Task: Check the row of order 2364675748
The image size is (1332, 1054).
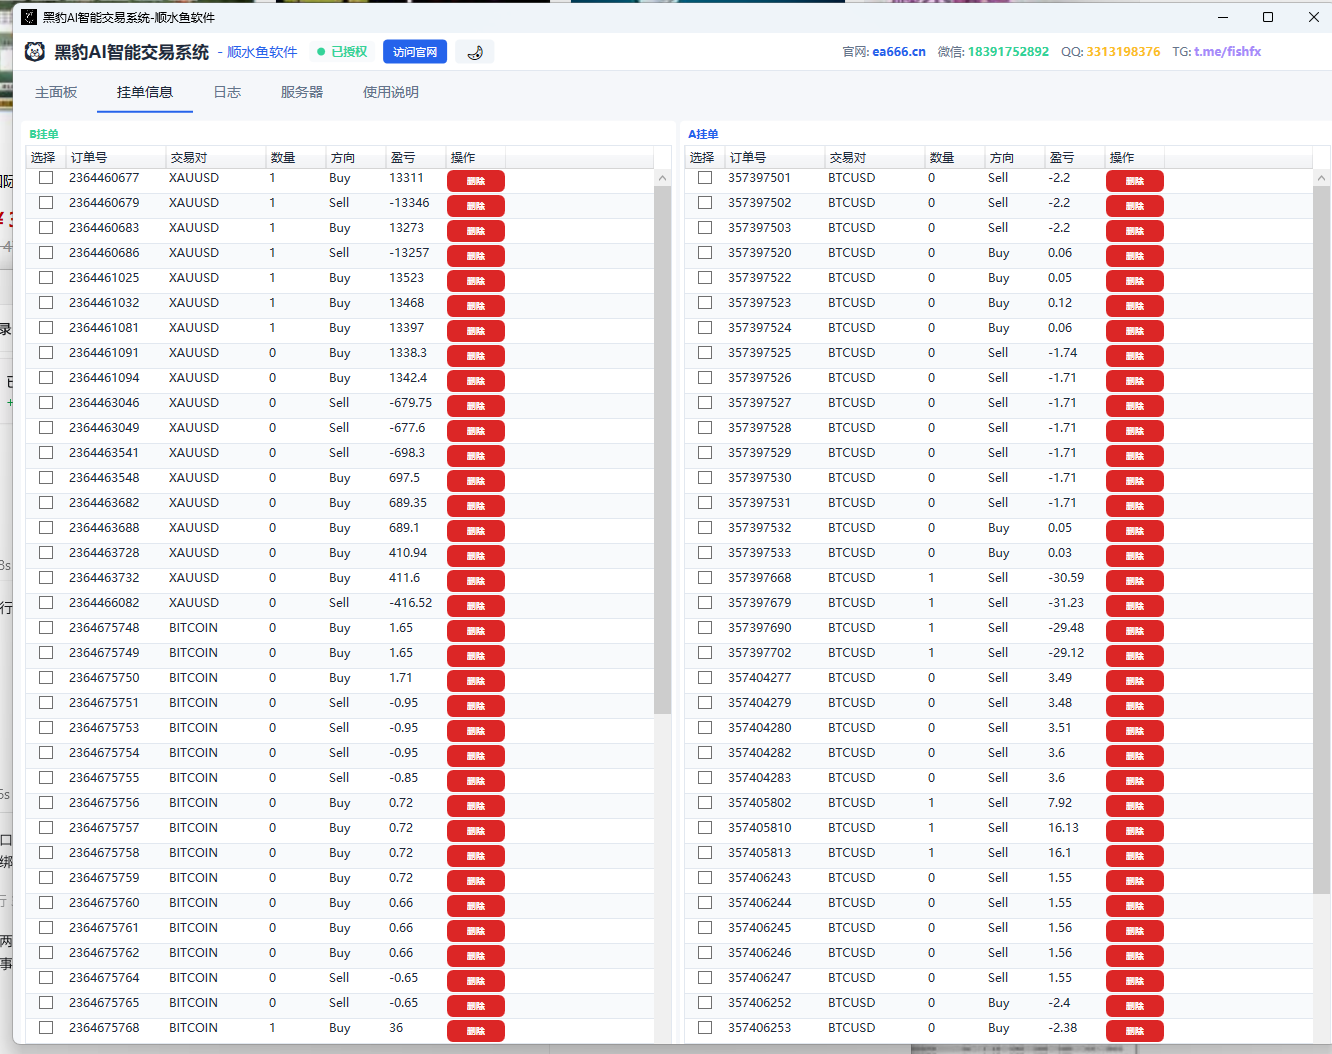Action: [46, 628]
